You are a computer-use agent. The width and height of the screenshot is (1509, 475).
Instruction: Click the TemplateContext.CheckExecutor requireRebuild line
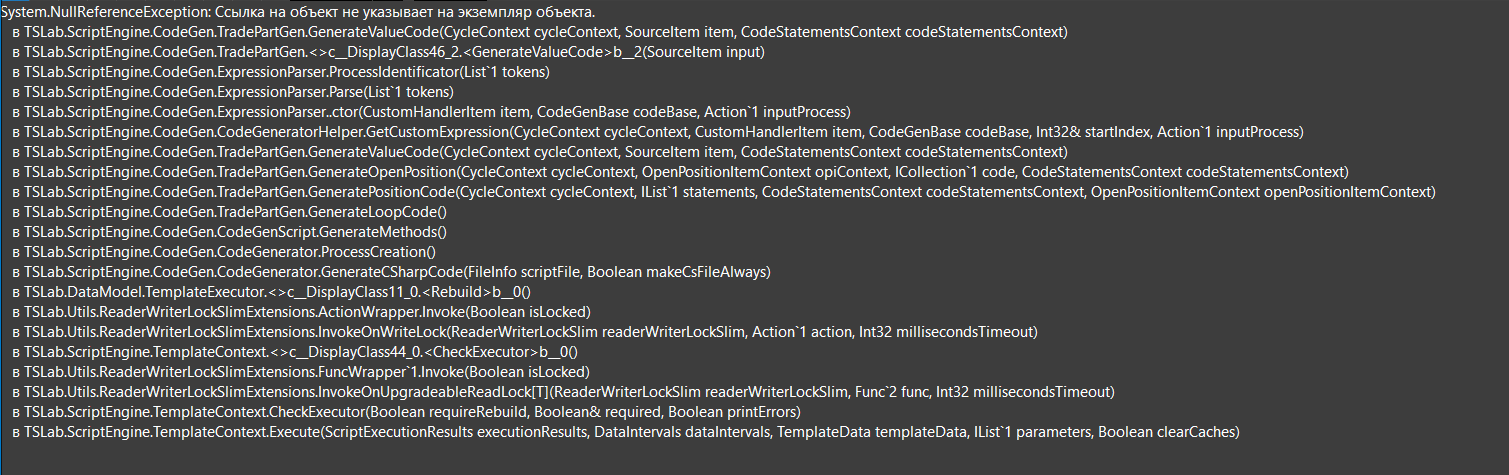(407, 412)
